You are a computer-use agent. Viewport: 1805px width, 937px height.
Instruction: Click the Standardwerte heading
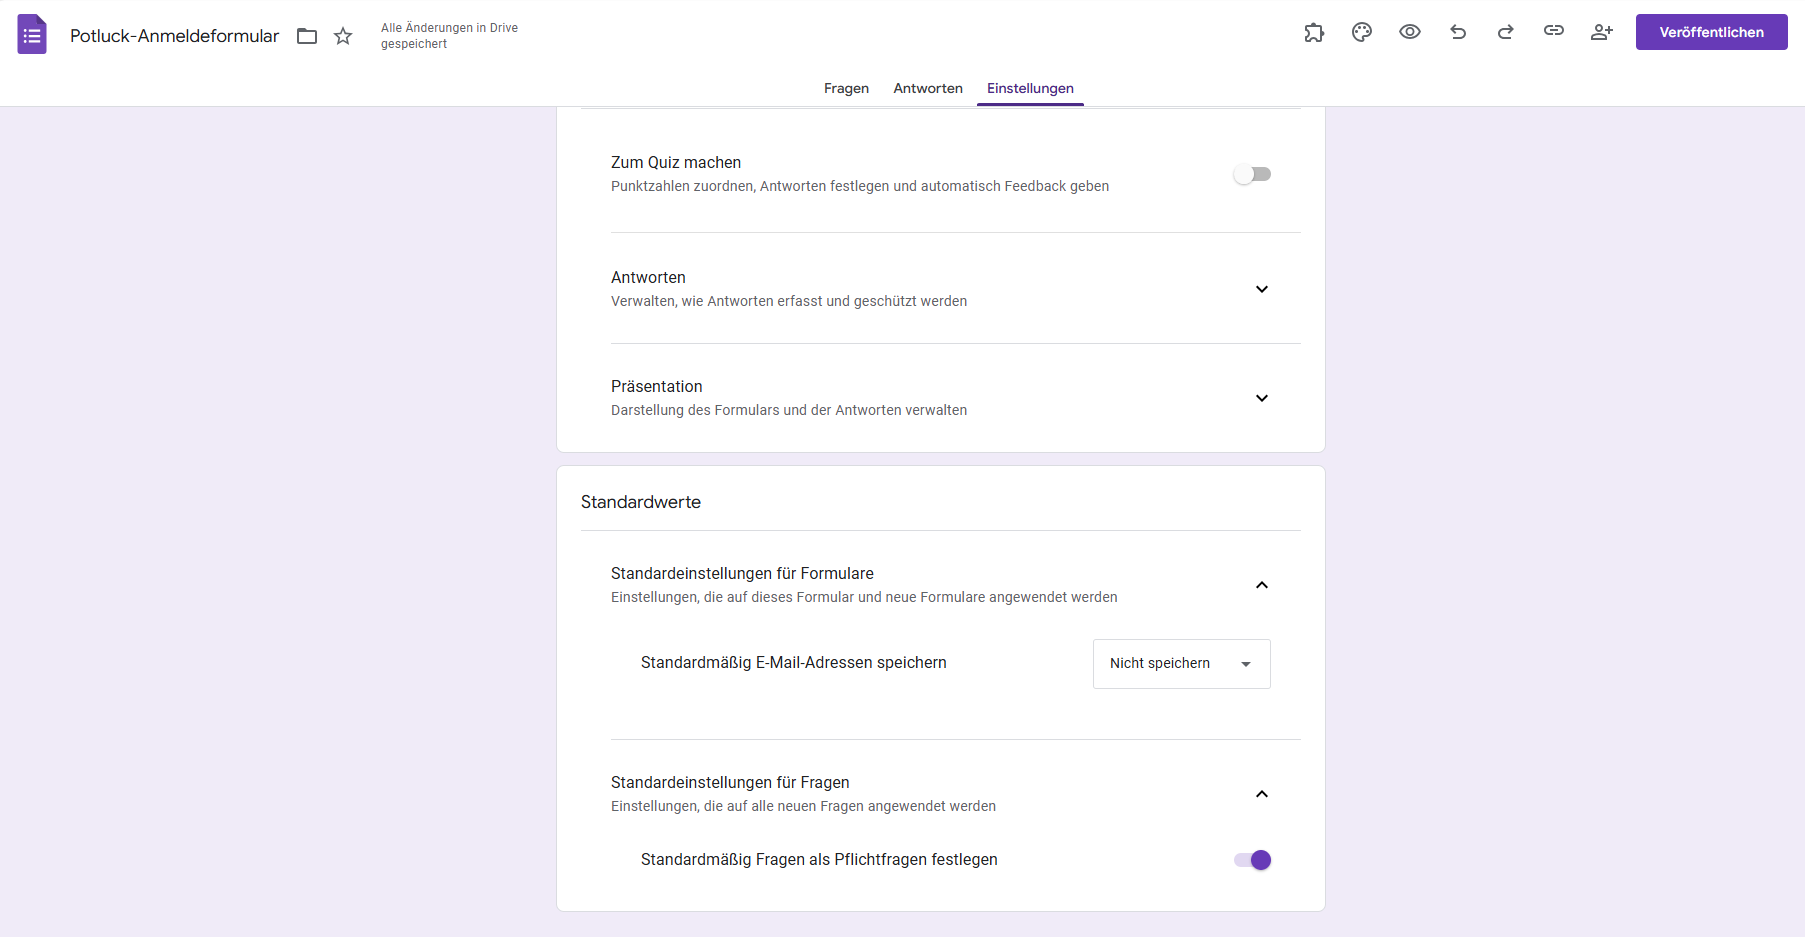pos(641,502)
